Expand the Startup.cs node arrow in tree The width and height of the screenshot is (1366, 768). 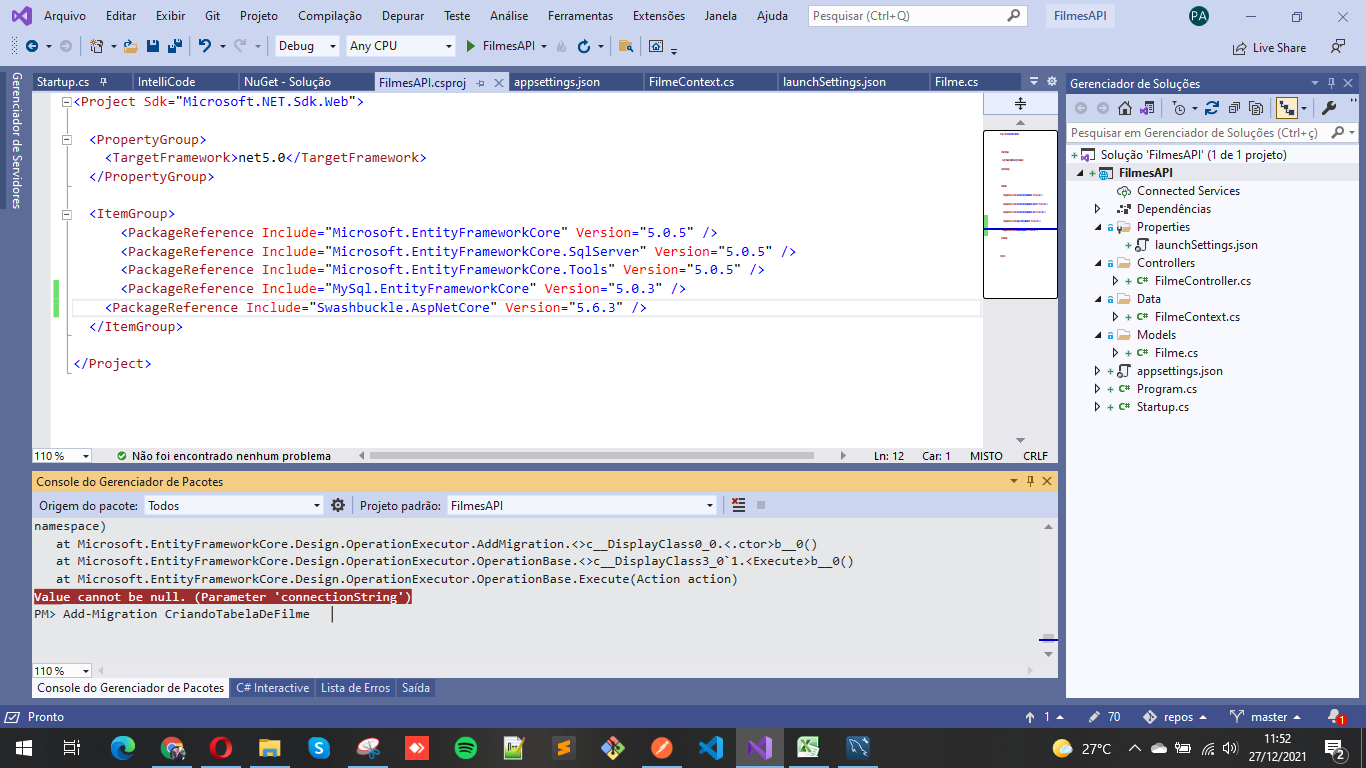point(1098,407)
